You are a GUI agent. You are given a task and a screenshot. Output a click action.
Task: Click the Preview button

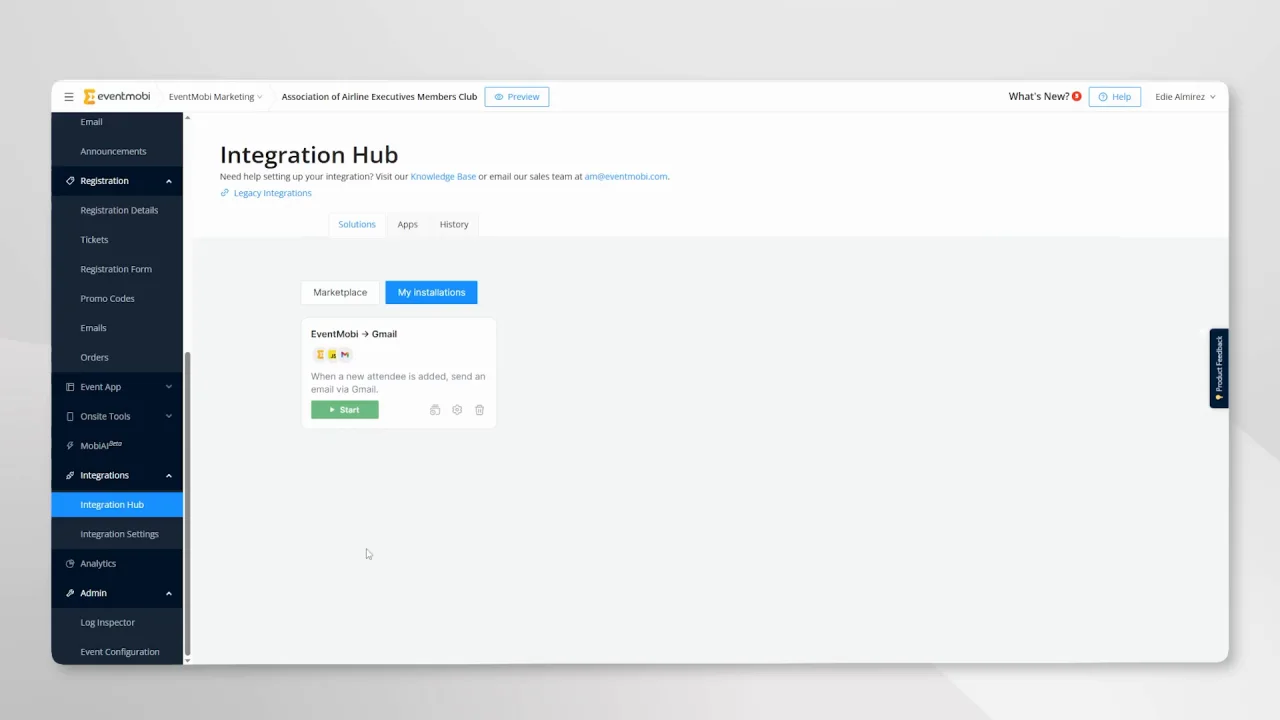point(517,97)
